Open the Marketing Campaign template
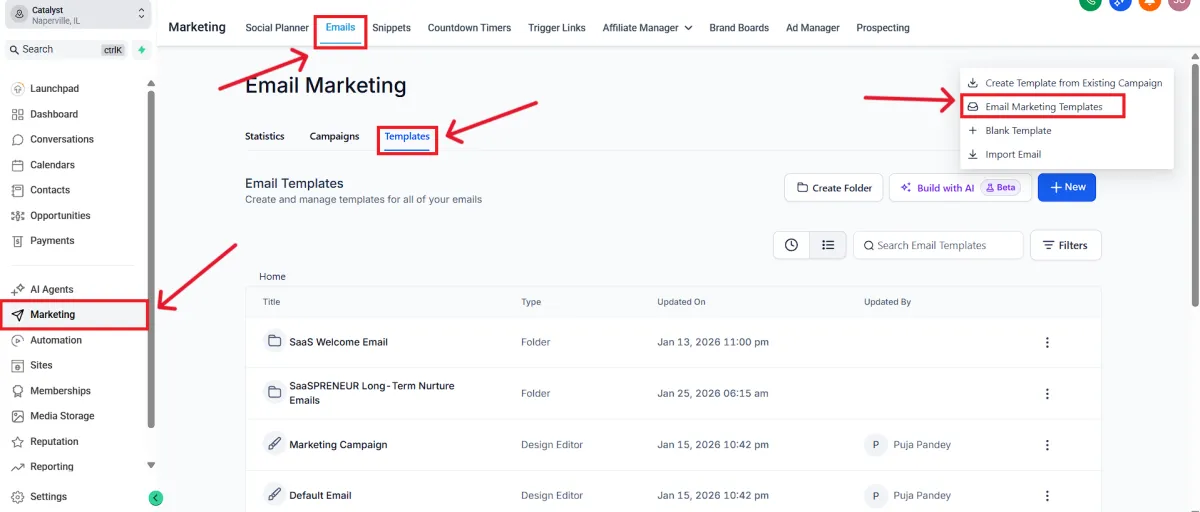The image size is (1200, 512). (338, 444)
